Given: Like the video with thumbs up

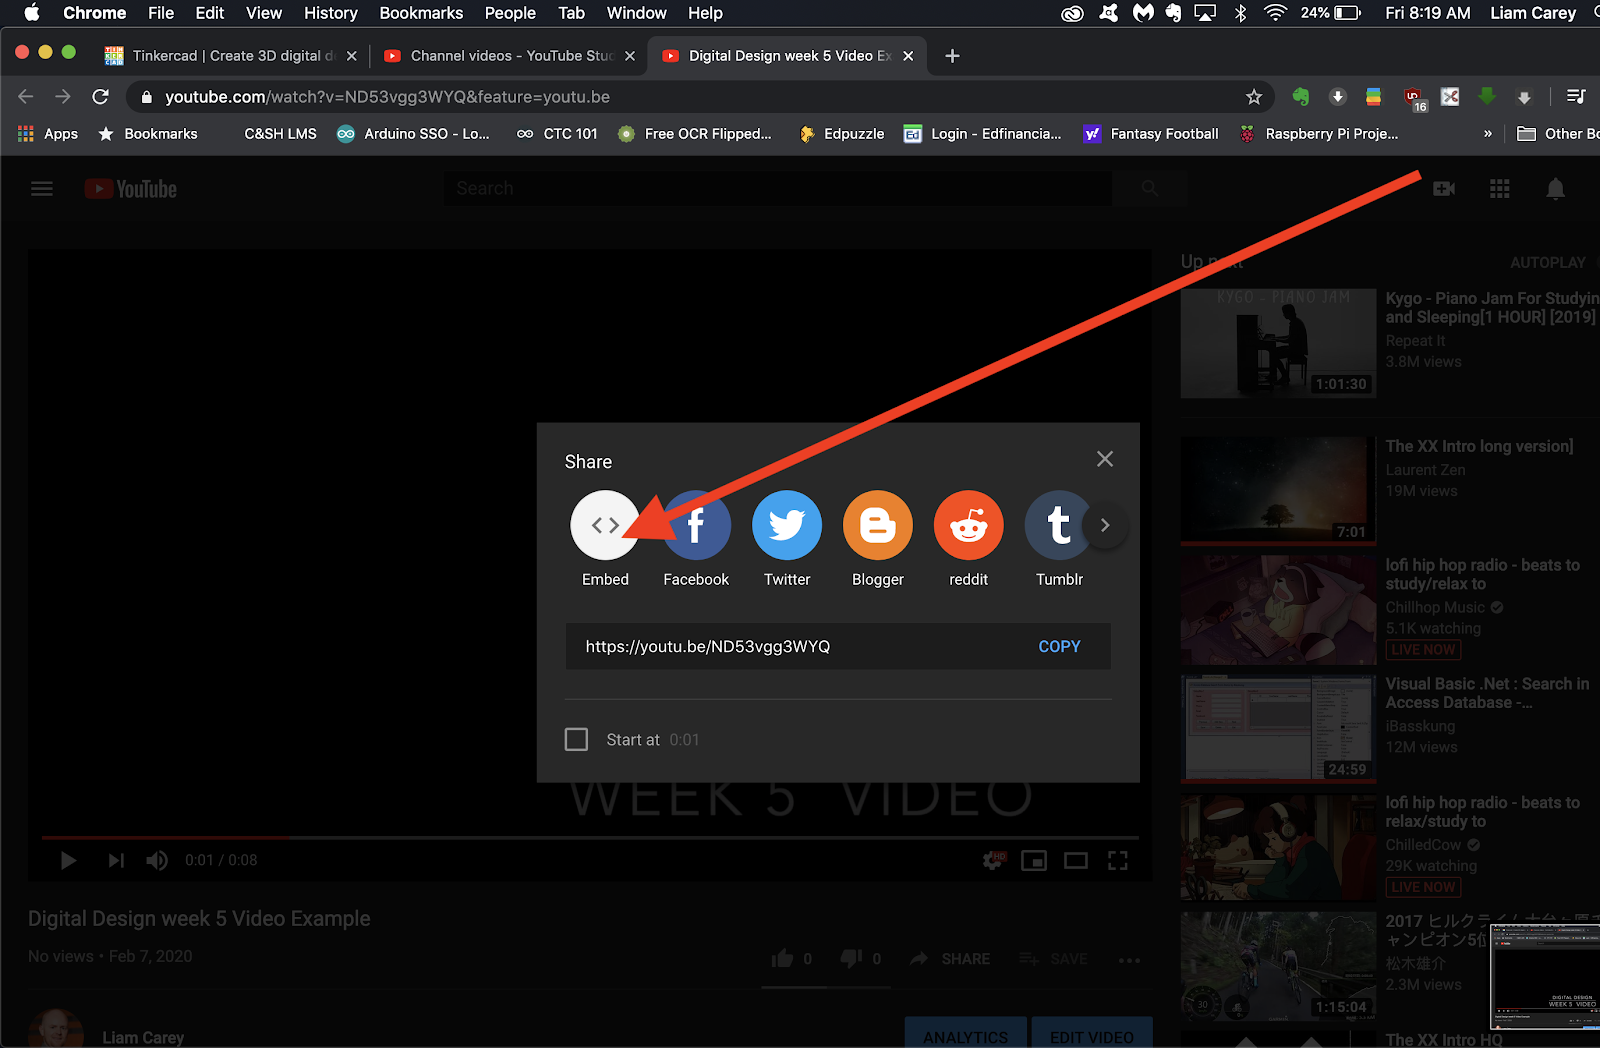Looking at the screenshot, I should pyautogui.click(x=782, y=958).
